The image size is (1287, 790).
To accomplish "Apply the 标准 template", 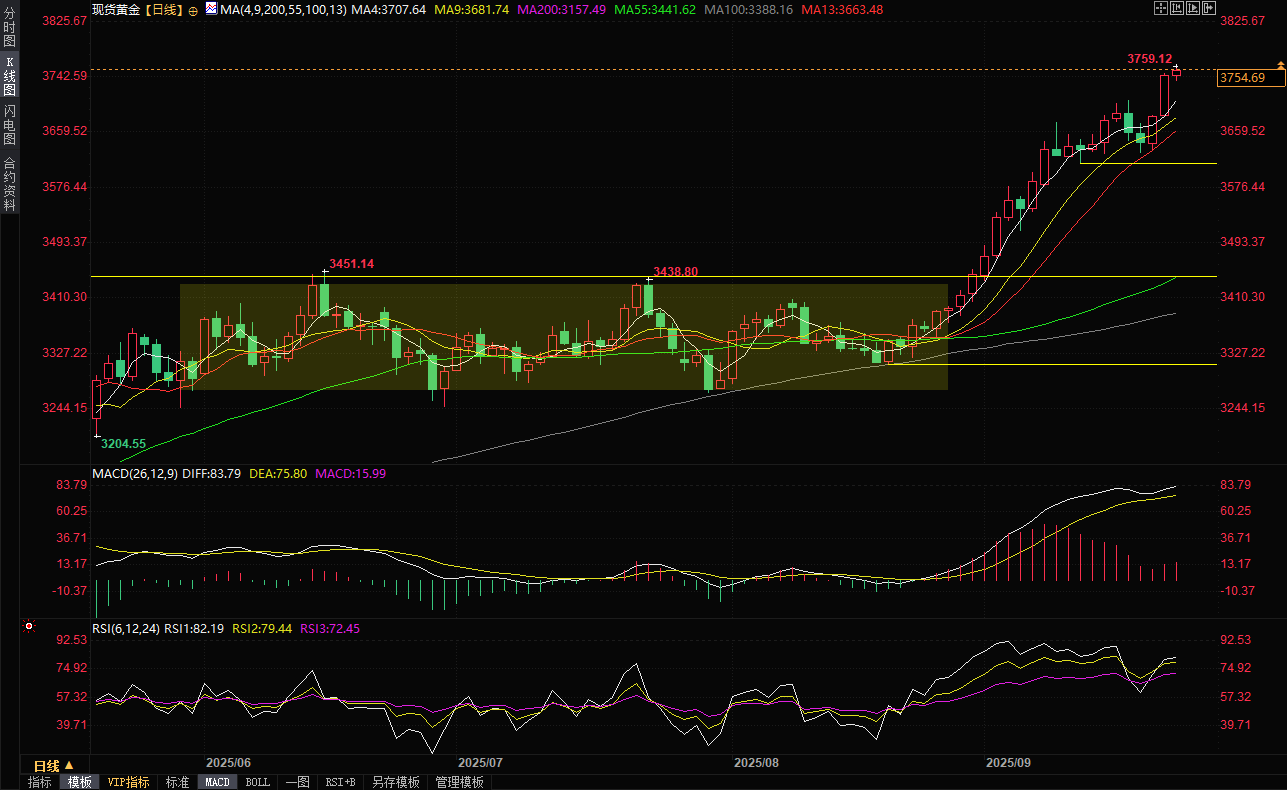I will point(177,782).
